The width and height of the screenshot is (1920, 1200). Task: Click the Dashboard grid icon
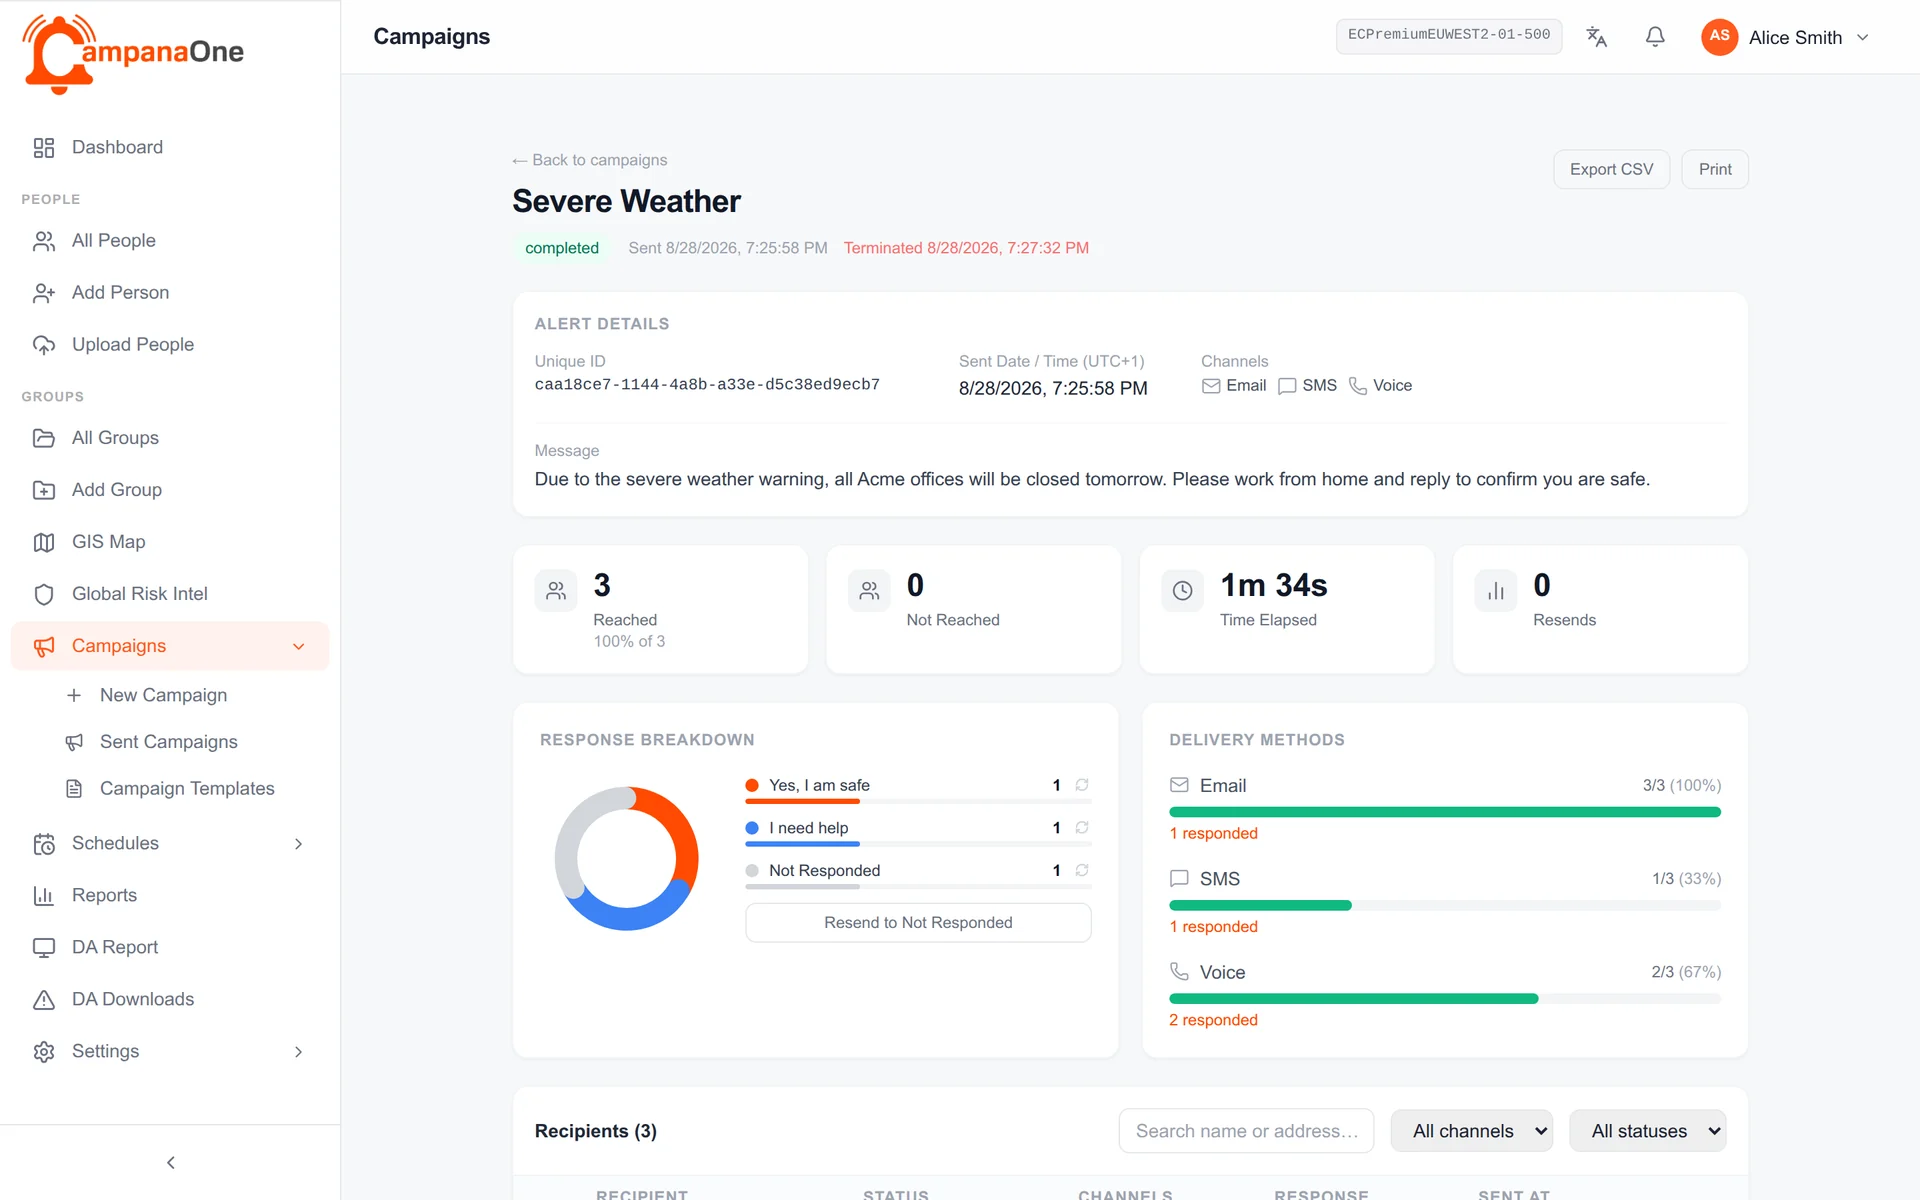point(44,148)
